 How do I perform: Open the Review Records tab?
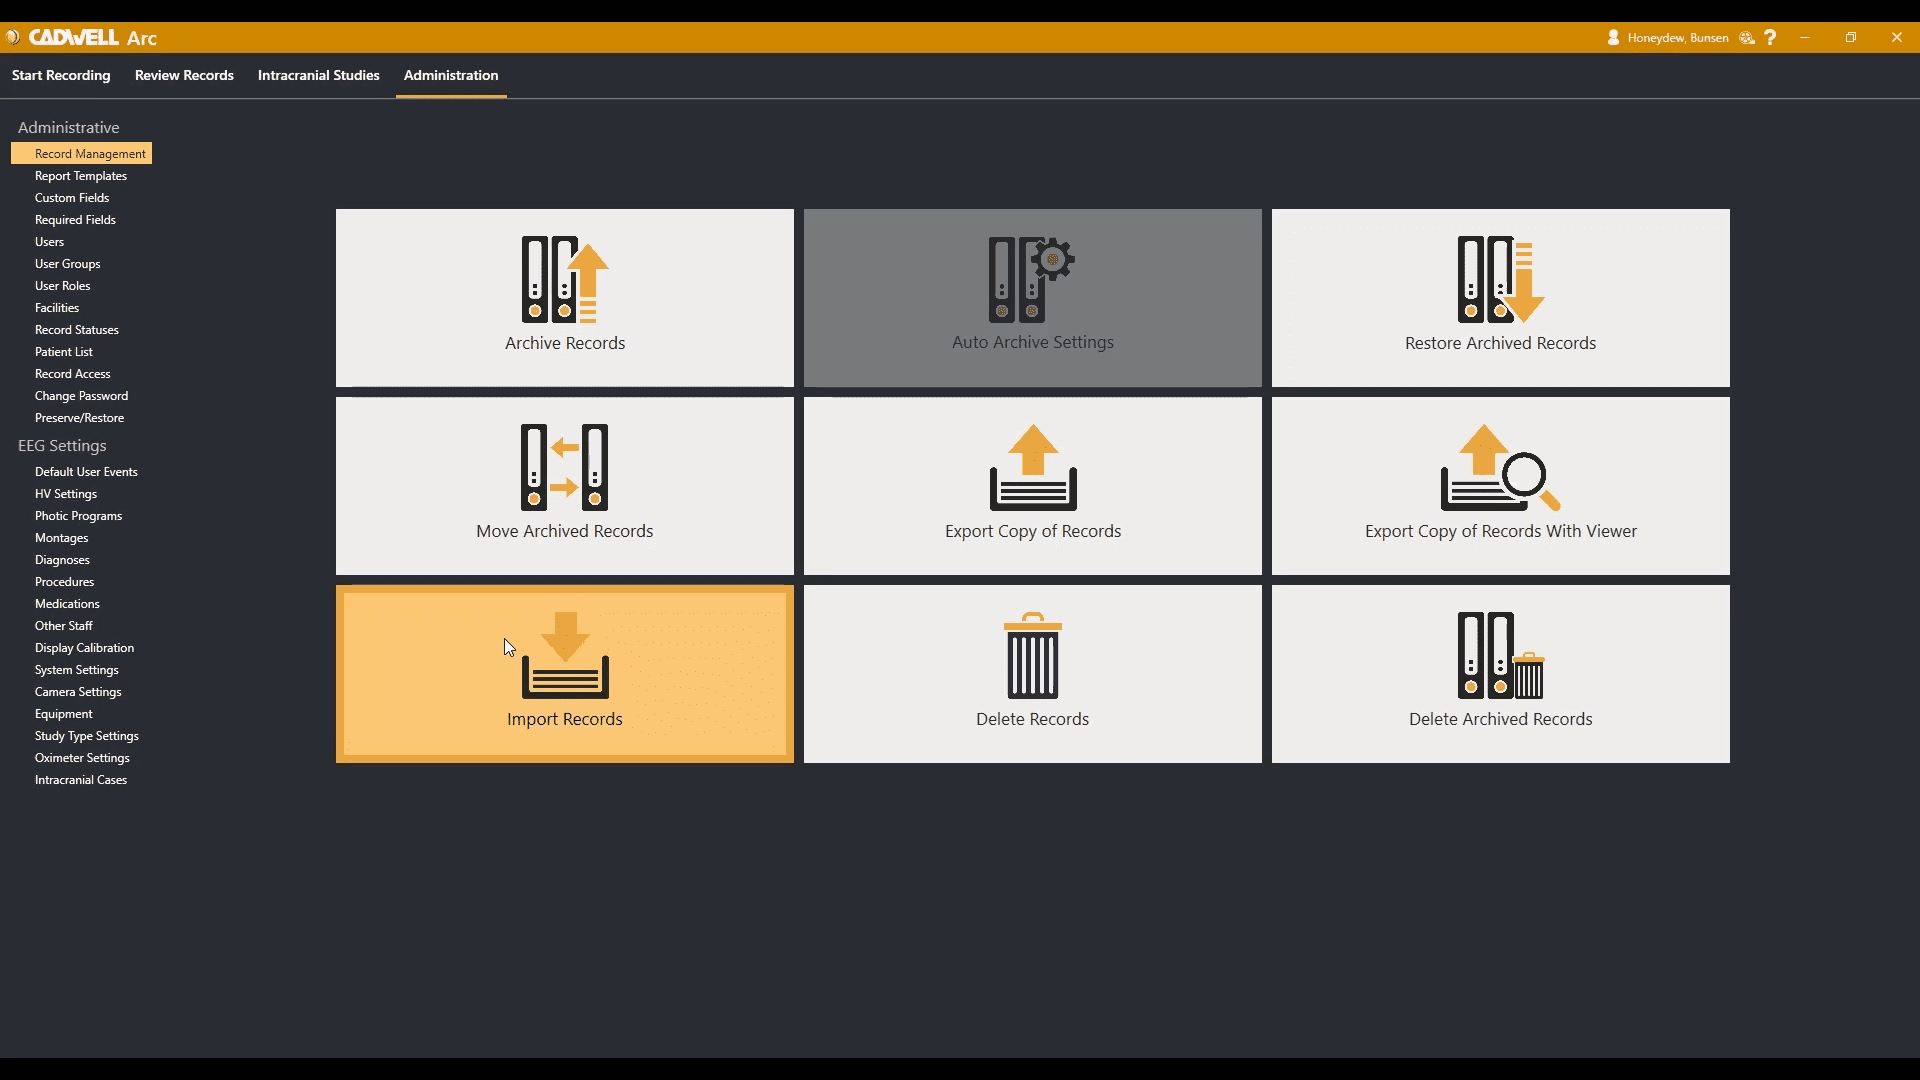click(184, 75)
